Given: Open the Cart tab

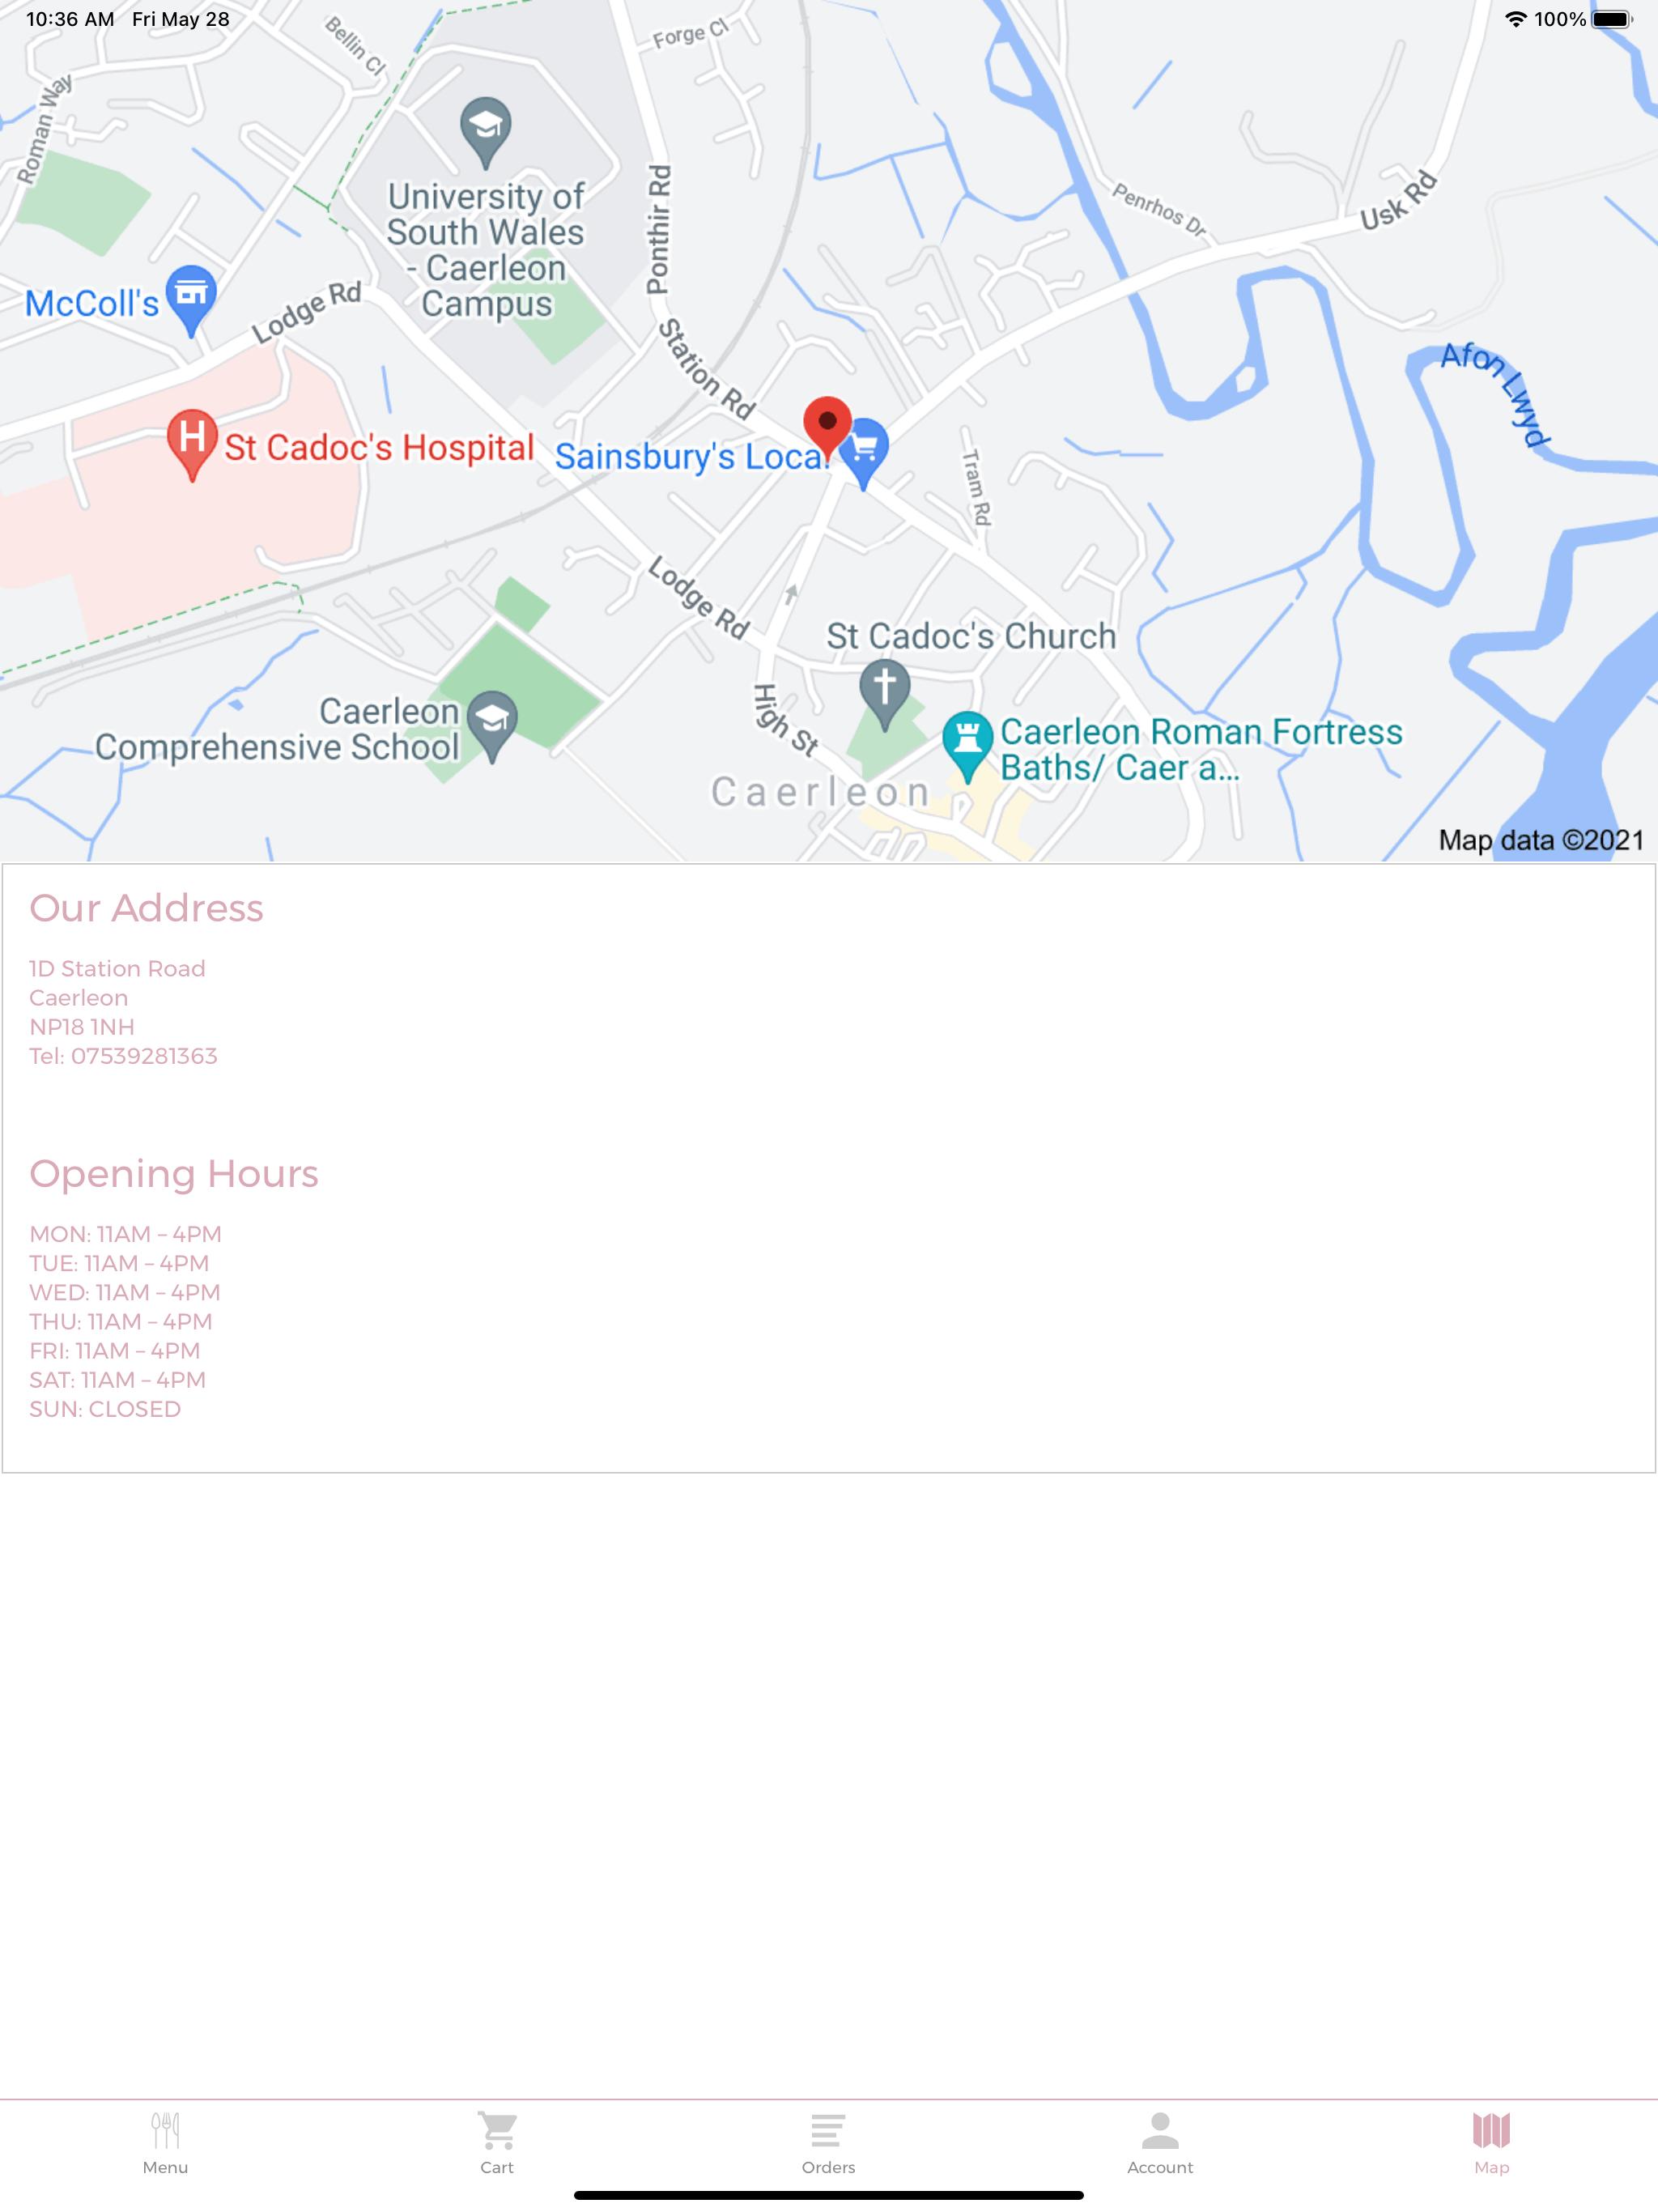Looking at the screenshot, I should pyautogui.click(x=497, y=2143).
